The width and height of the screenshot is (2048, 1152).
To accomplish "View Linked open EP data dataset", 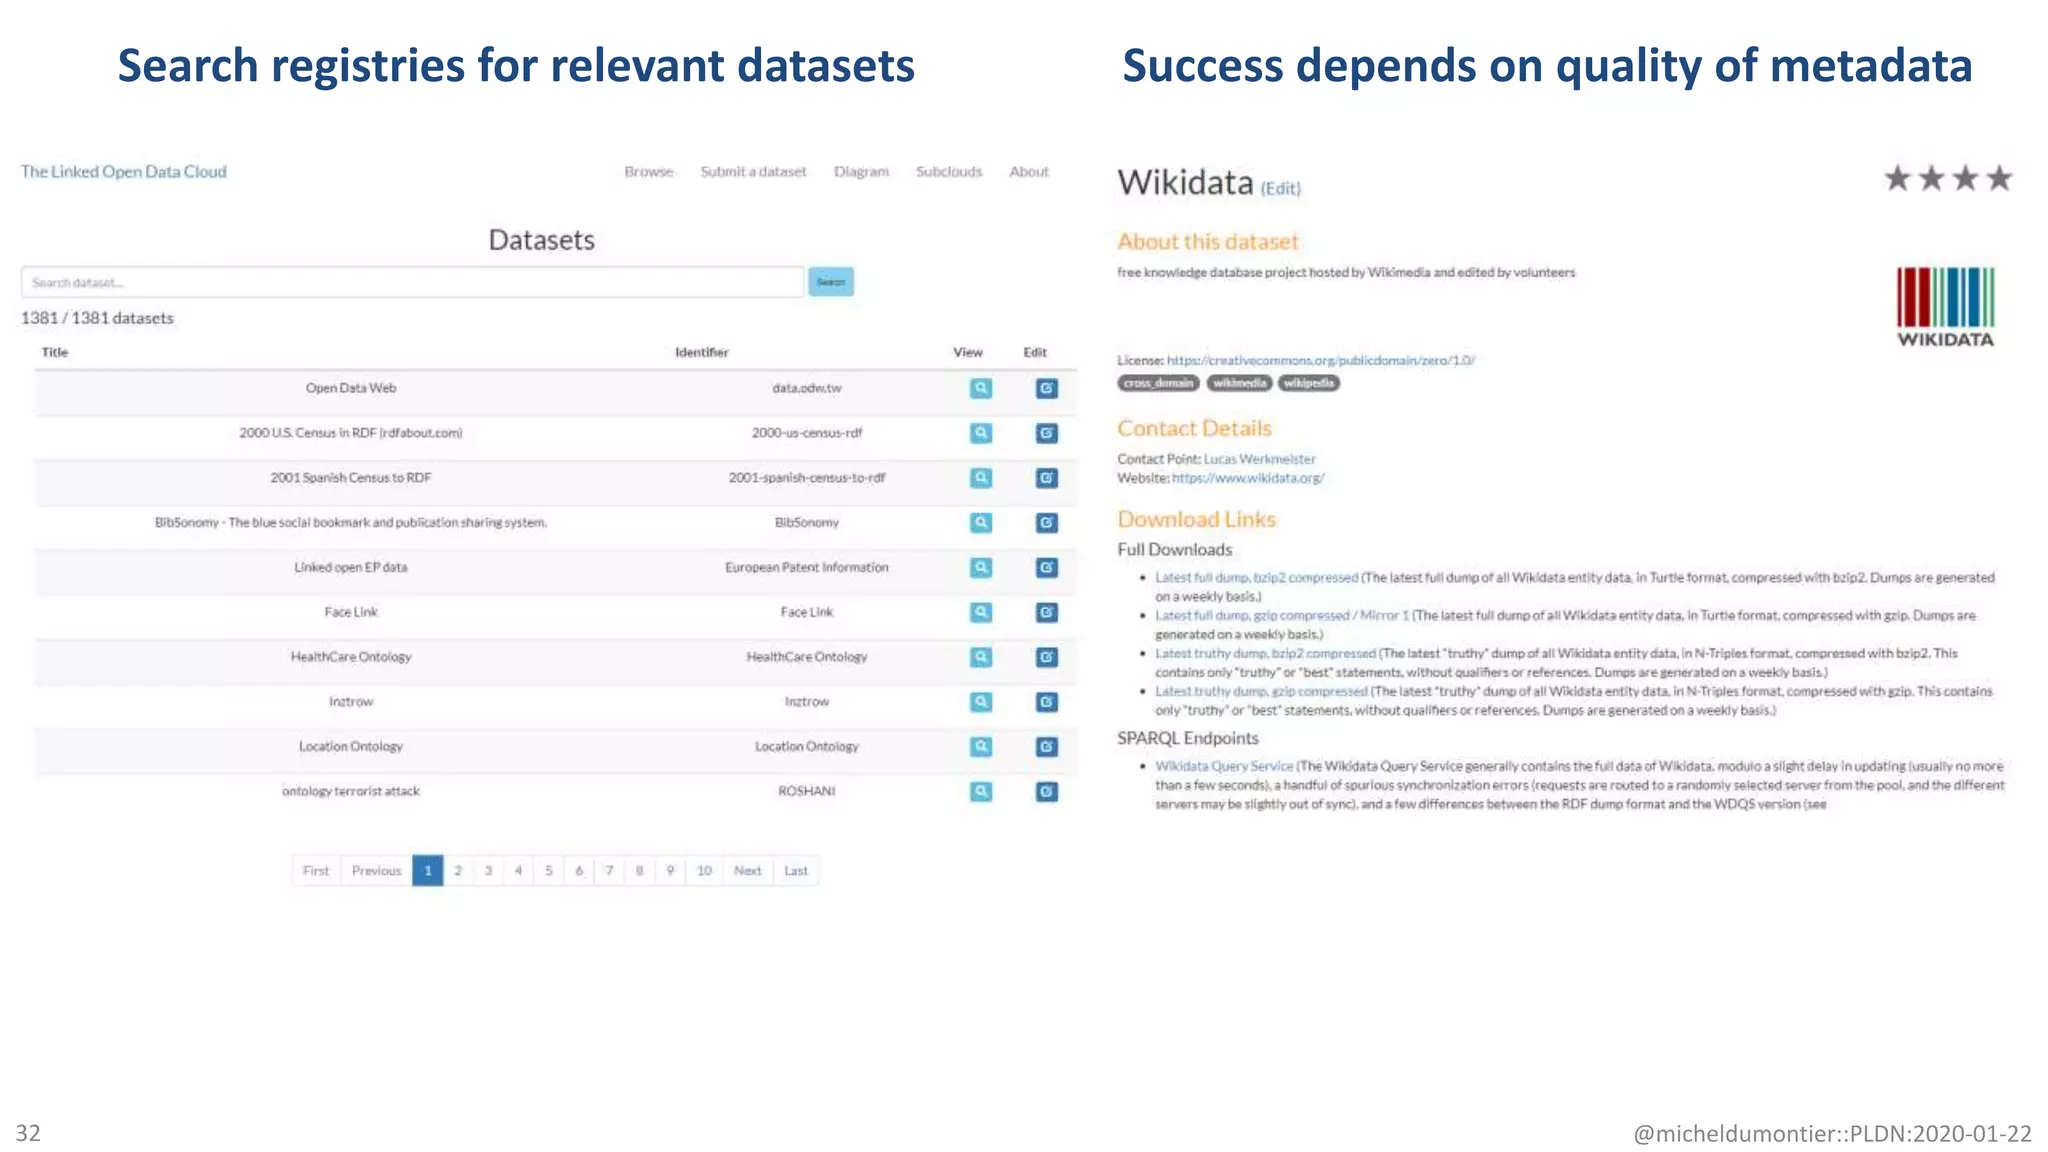I will [981, 567].
